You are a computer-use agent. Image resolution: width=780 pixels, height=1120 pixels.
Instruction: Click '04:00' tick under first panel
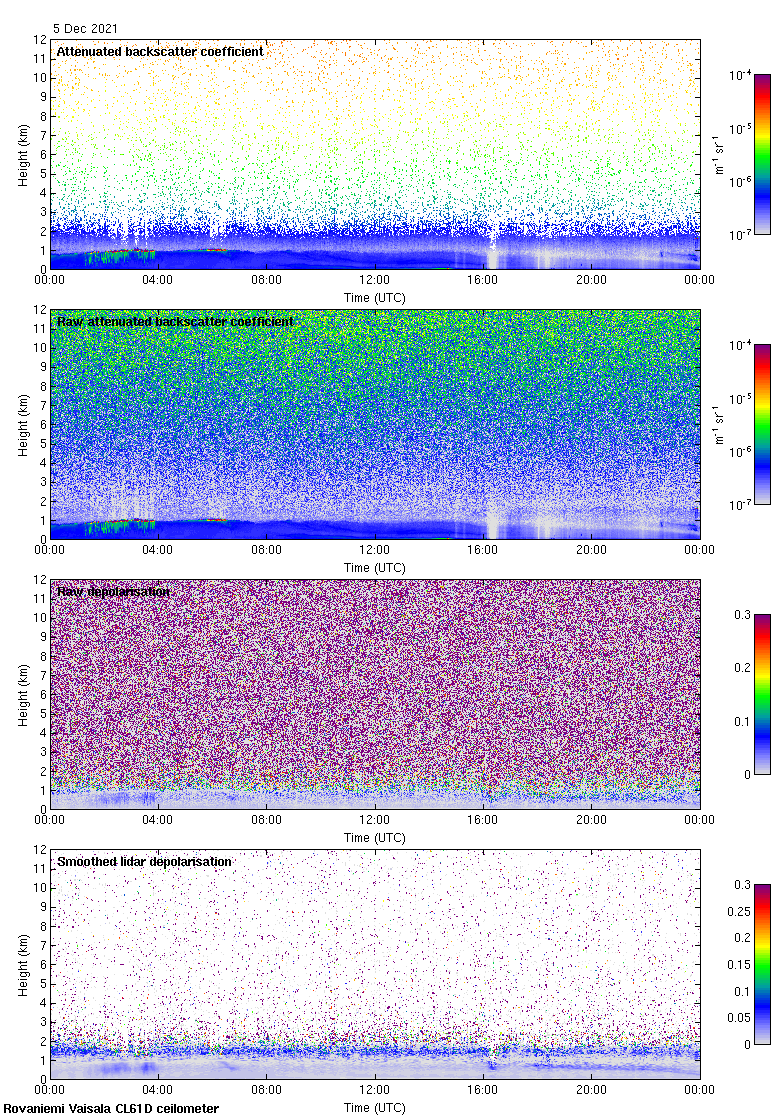click(x=157, y=280)
